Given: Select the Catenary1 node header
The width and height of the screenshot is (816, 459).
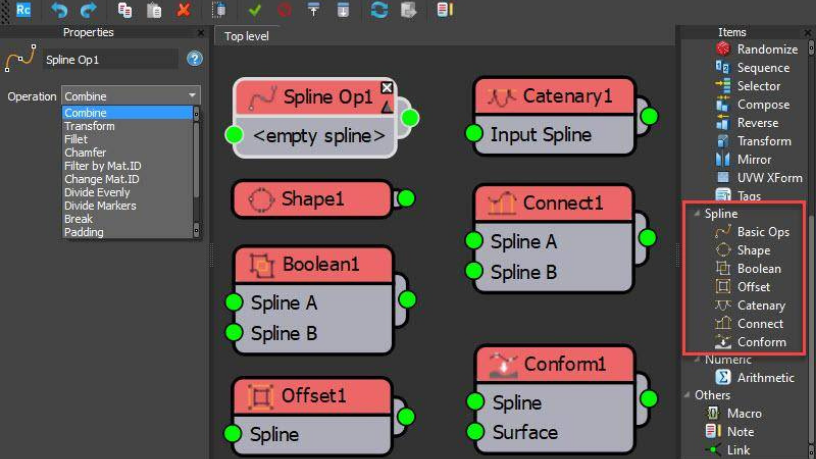Looking at the screenshot, I should pyautogui.click(x=554, y=96).
